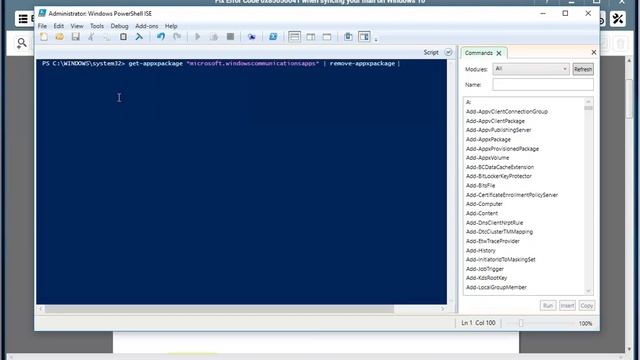Click the Insert button in Commands pane
The width and height of the screenshot is (640, 360).
coord(567,305)
